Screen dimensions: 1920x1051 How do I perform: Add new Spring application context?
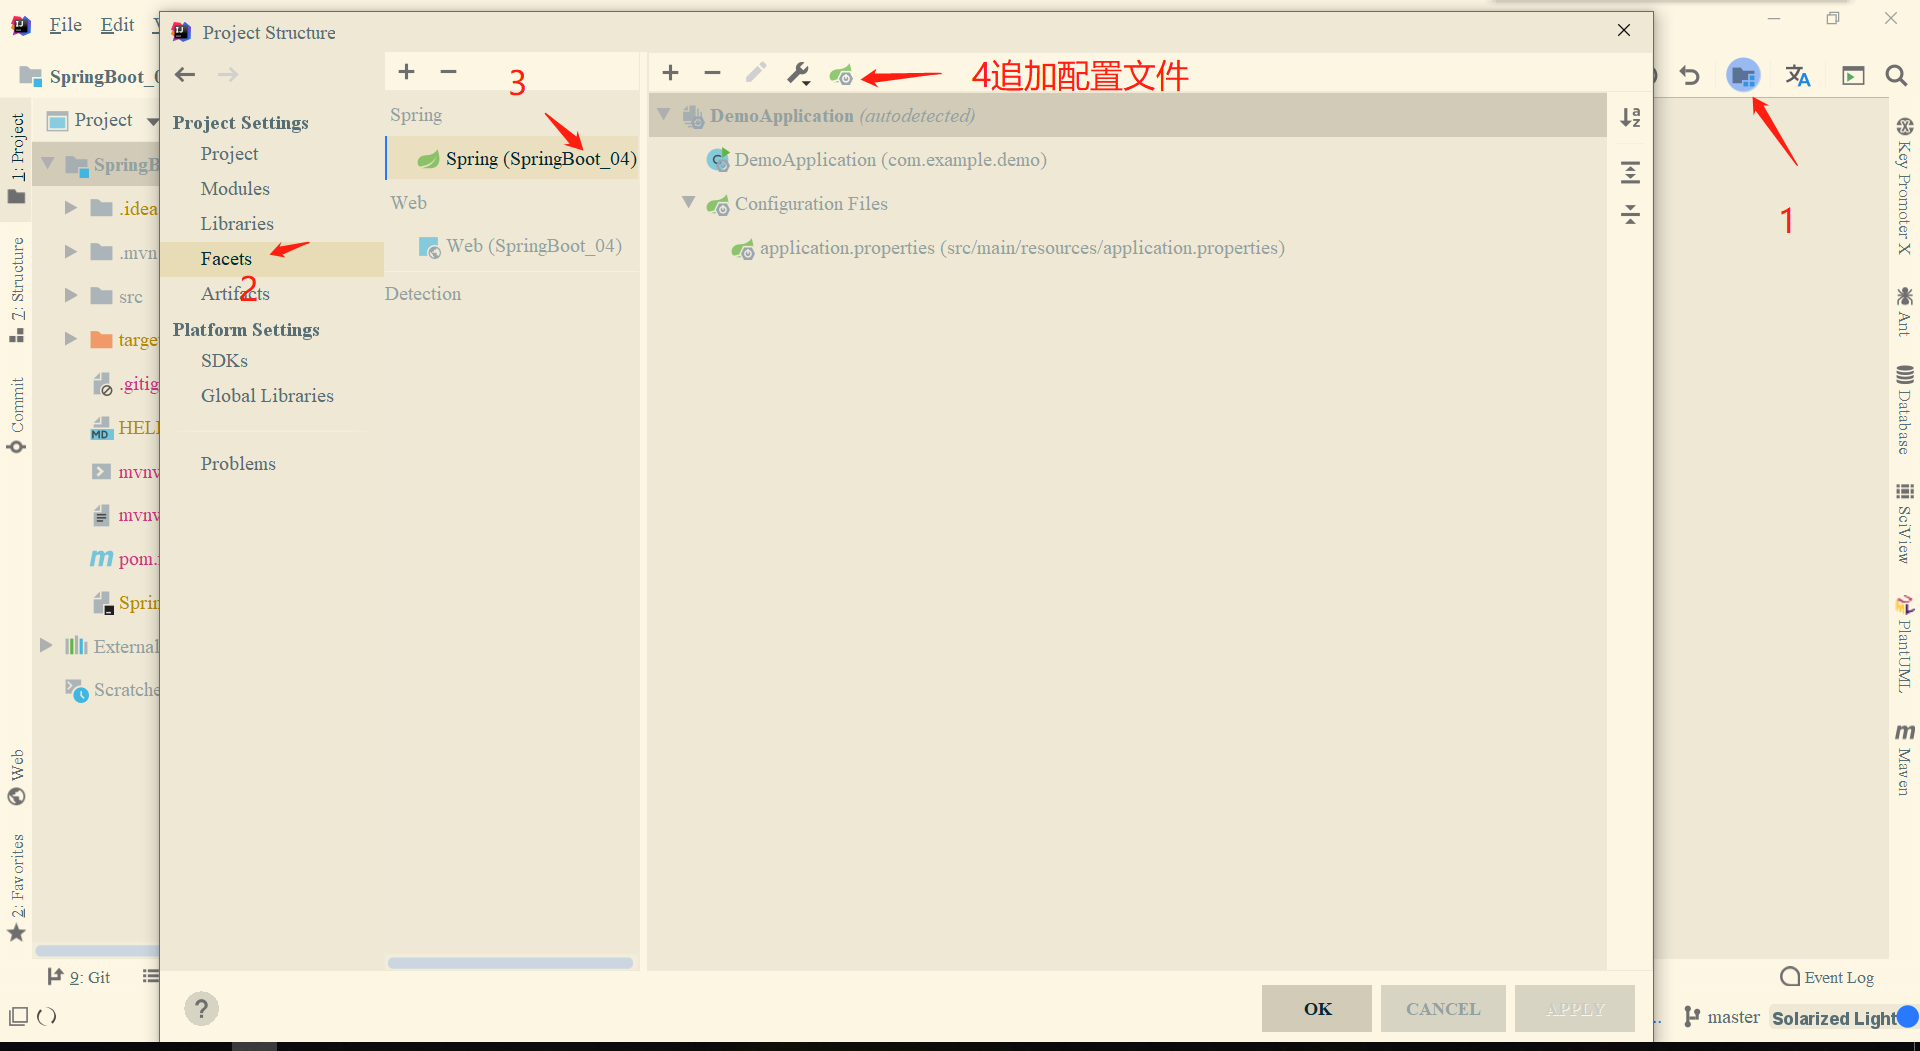(x=670, y=72)
